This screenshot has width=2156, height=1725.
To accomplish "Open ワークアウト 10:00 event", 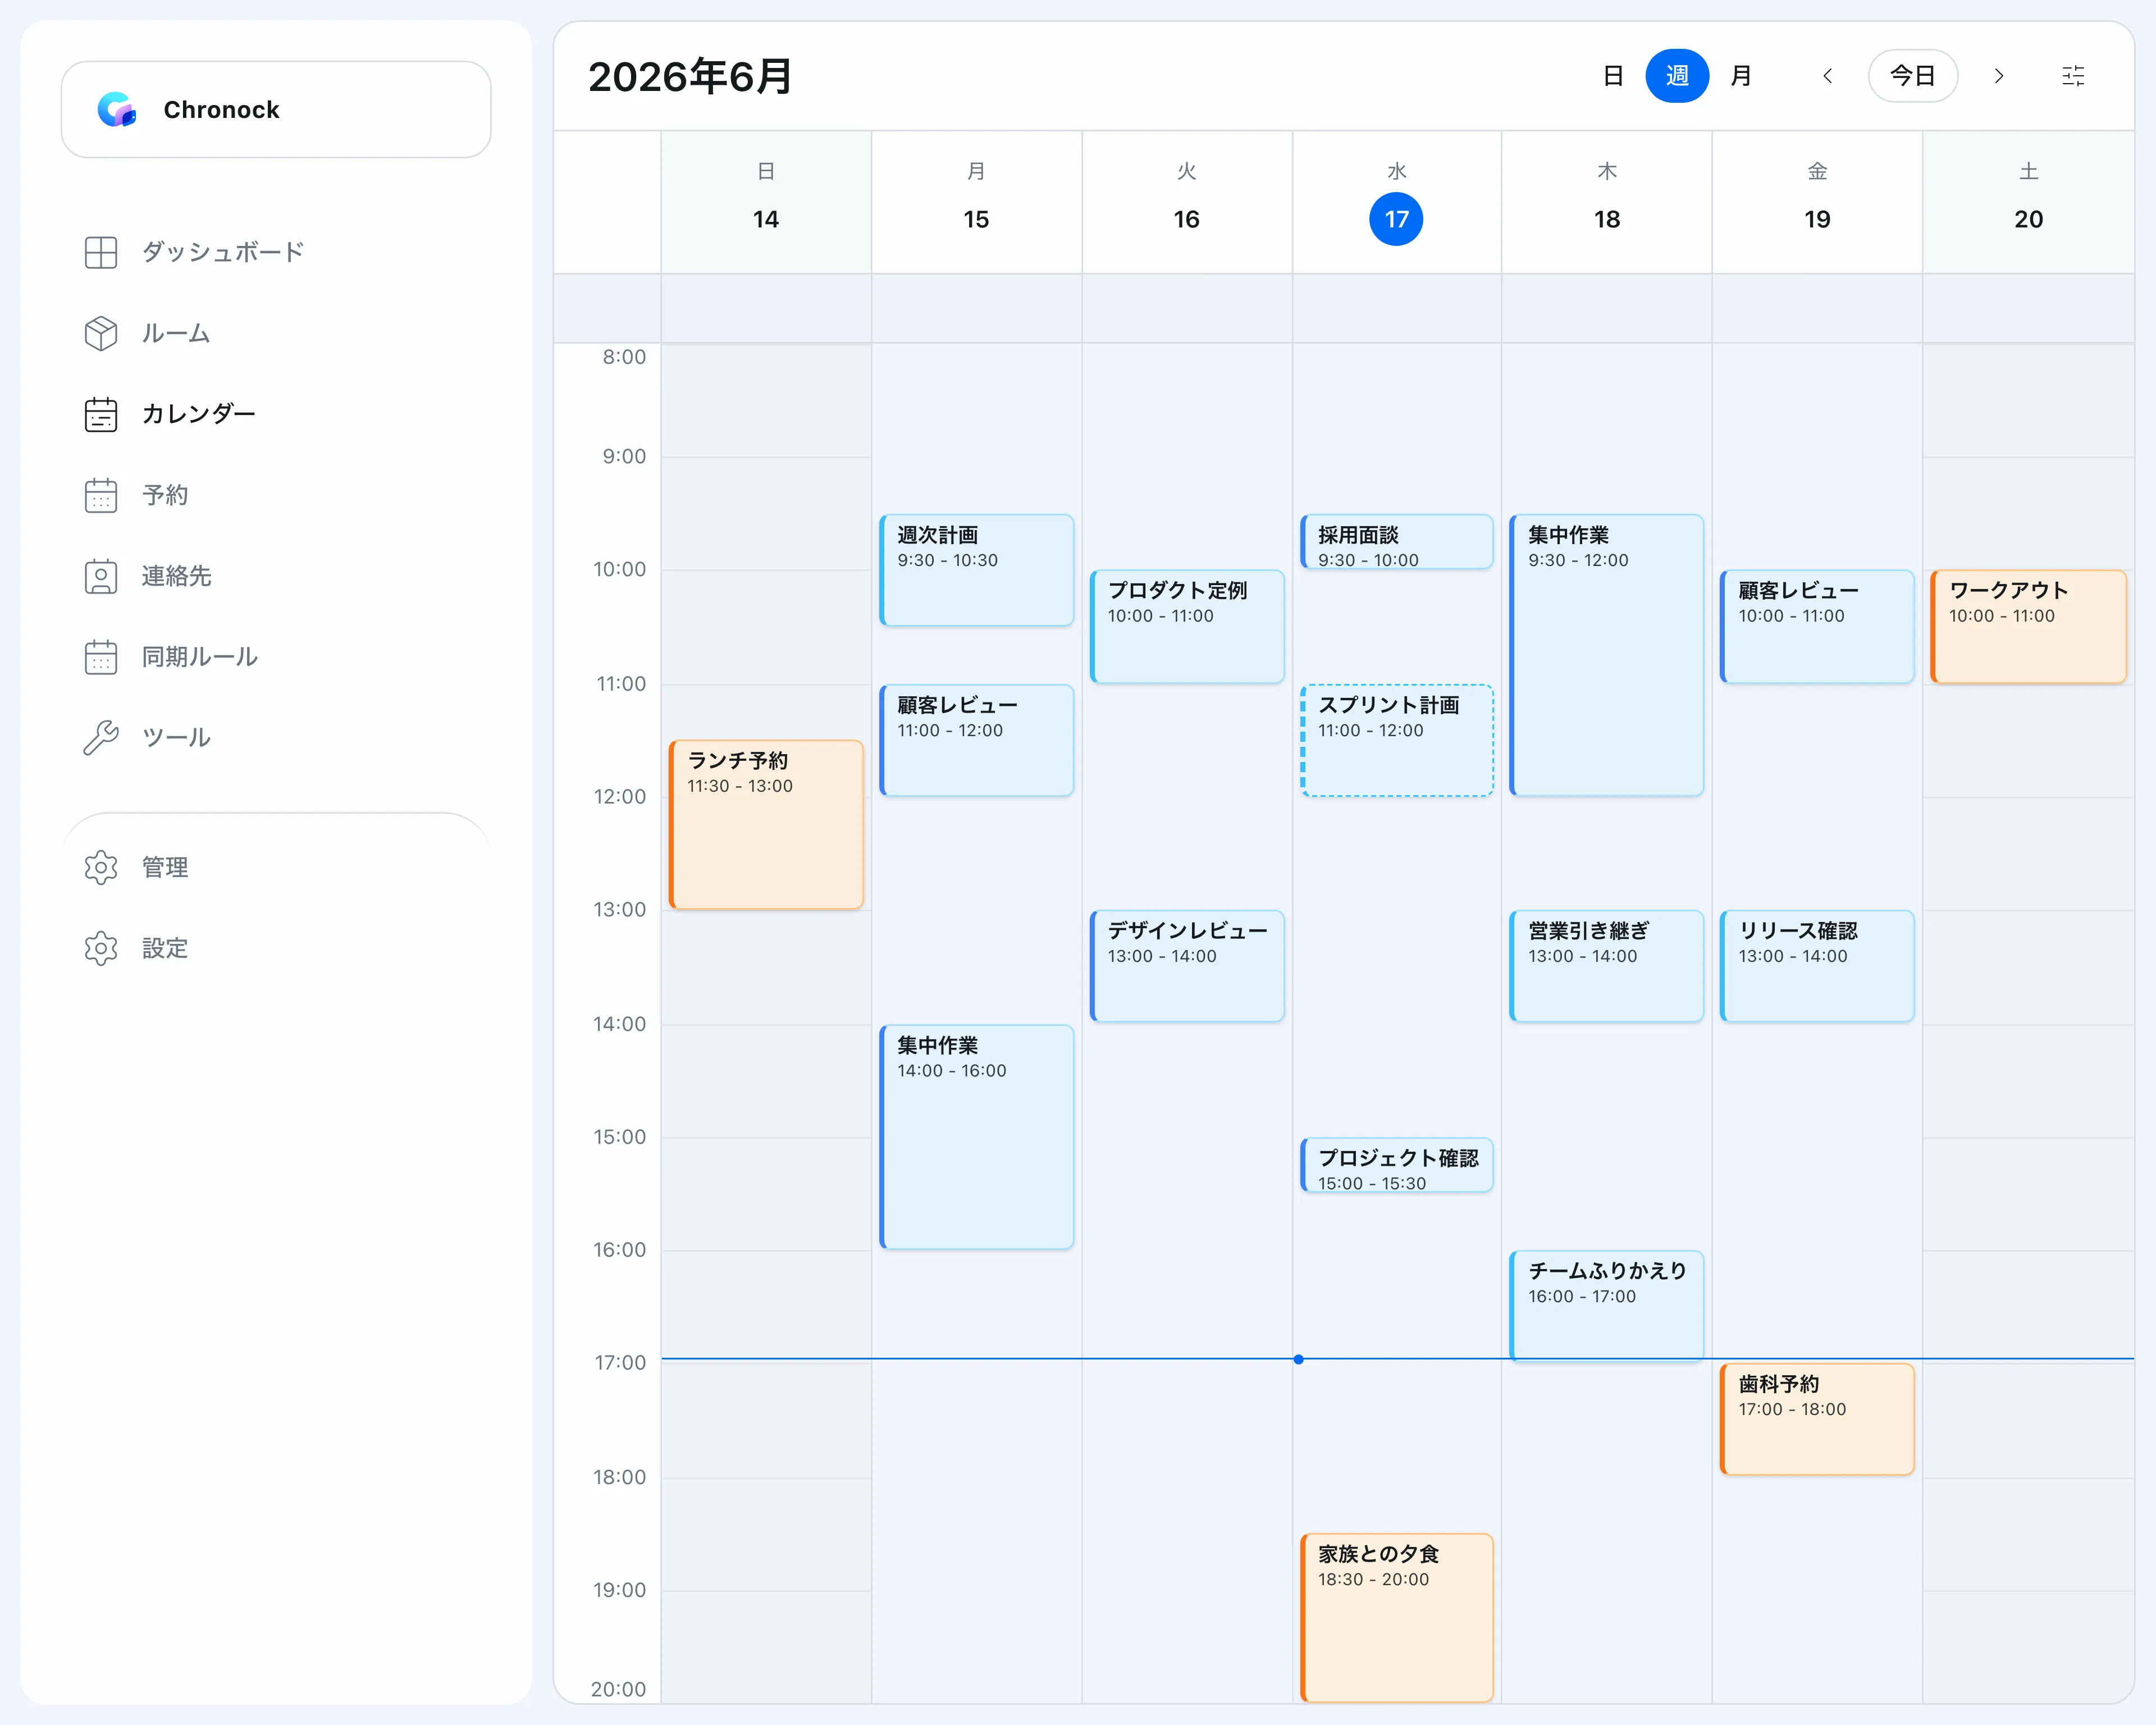I will [x=2028, y=627].
